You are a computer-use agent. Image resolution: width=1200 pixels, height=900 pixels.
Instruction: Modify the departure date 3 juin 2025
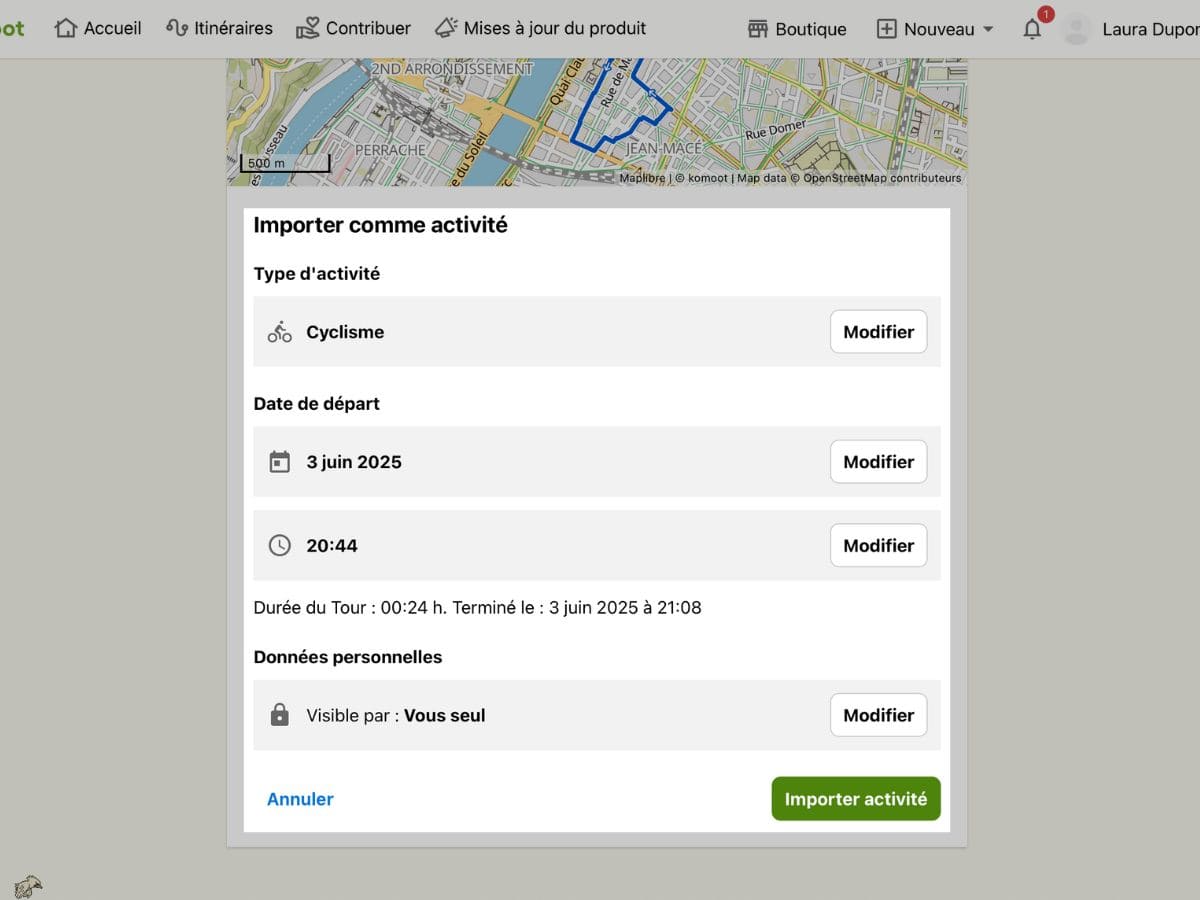tap(879, 462)
